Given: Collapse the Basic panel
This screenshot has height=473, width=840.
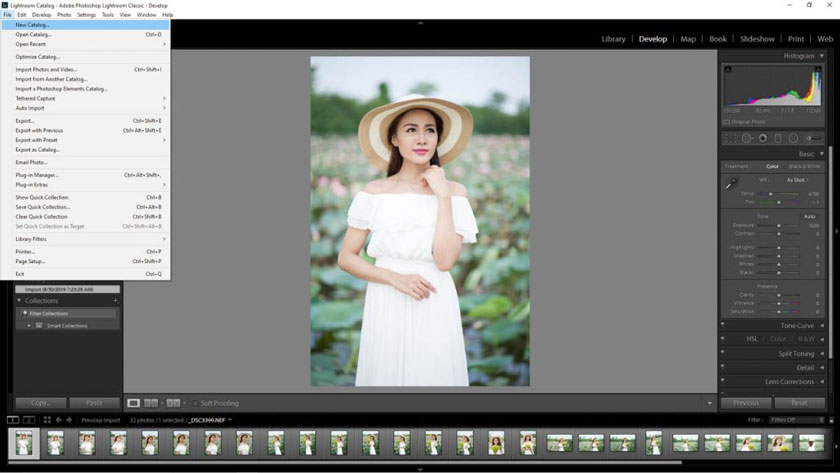Looking at the screenshot, I should click(x=822, y=154).
